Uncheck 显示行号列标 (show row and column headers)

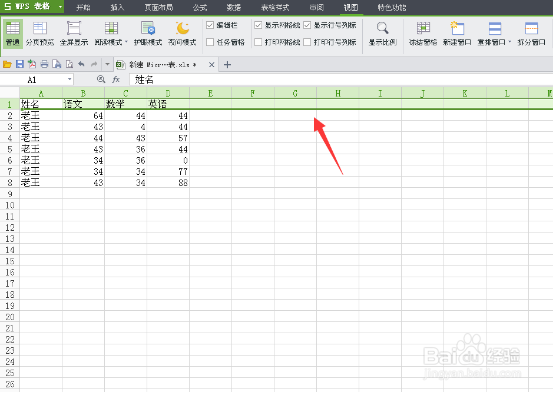click(x=307, y=25)
